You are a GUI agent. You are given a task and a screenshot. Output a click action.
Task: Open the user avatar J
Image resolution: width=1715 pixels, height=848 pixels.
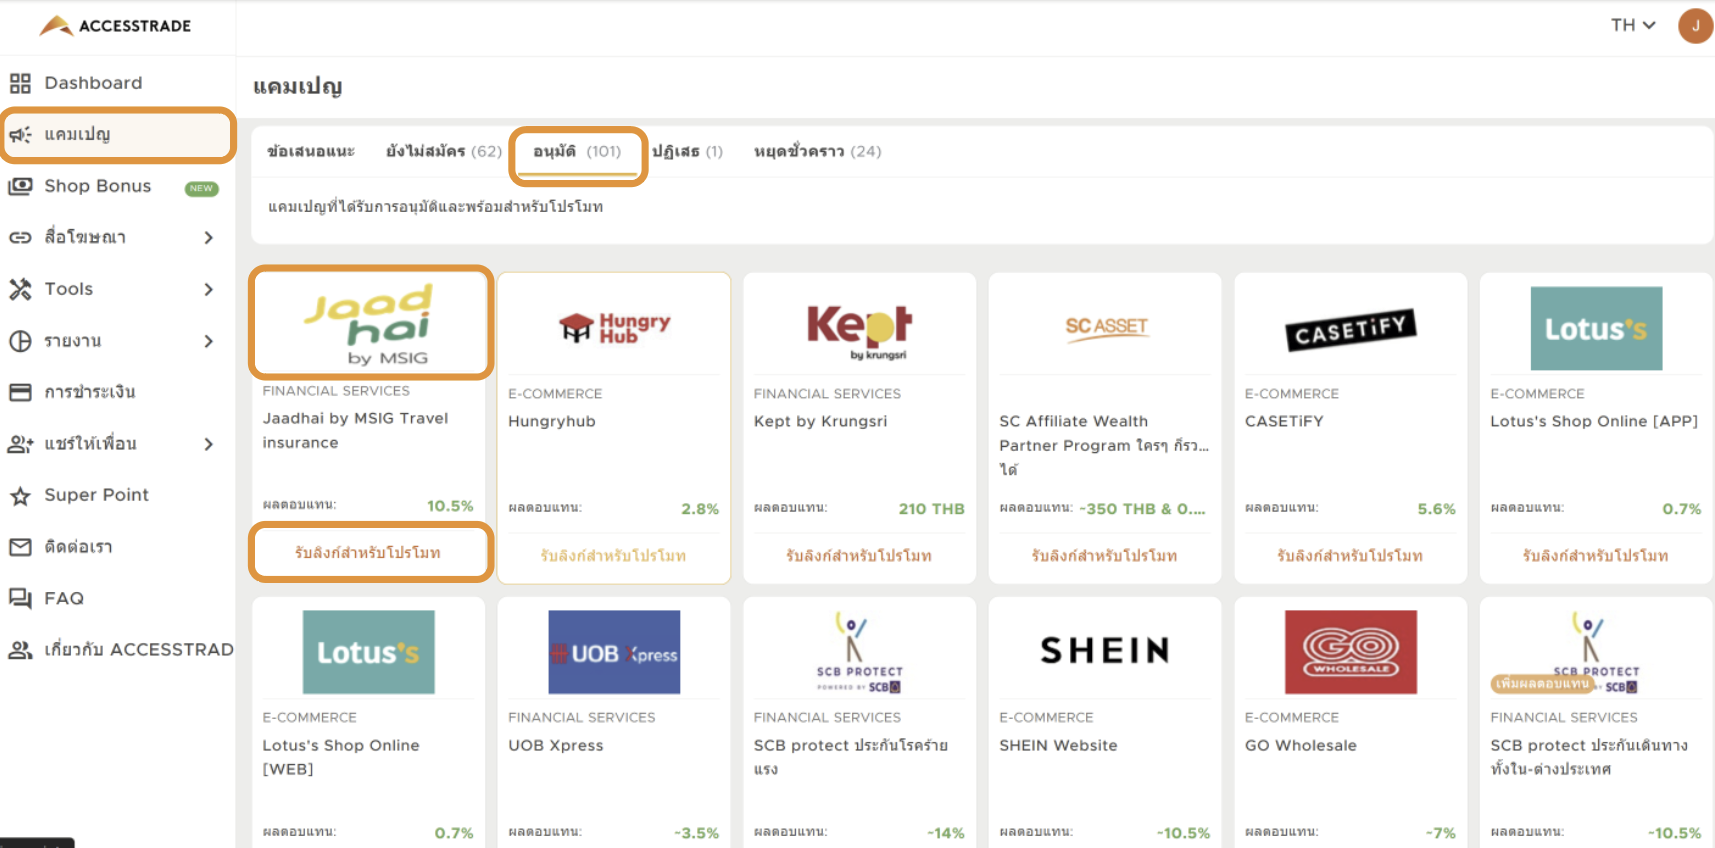pyautogui.click(x=1695, y=26)
